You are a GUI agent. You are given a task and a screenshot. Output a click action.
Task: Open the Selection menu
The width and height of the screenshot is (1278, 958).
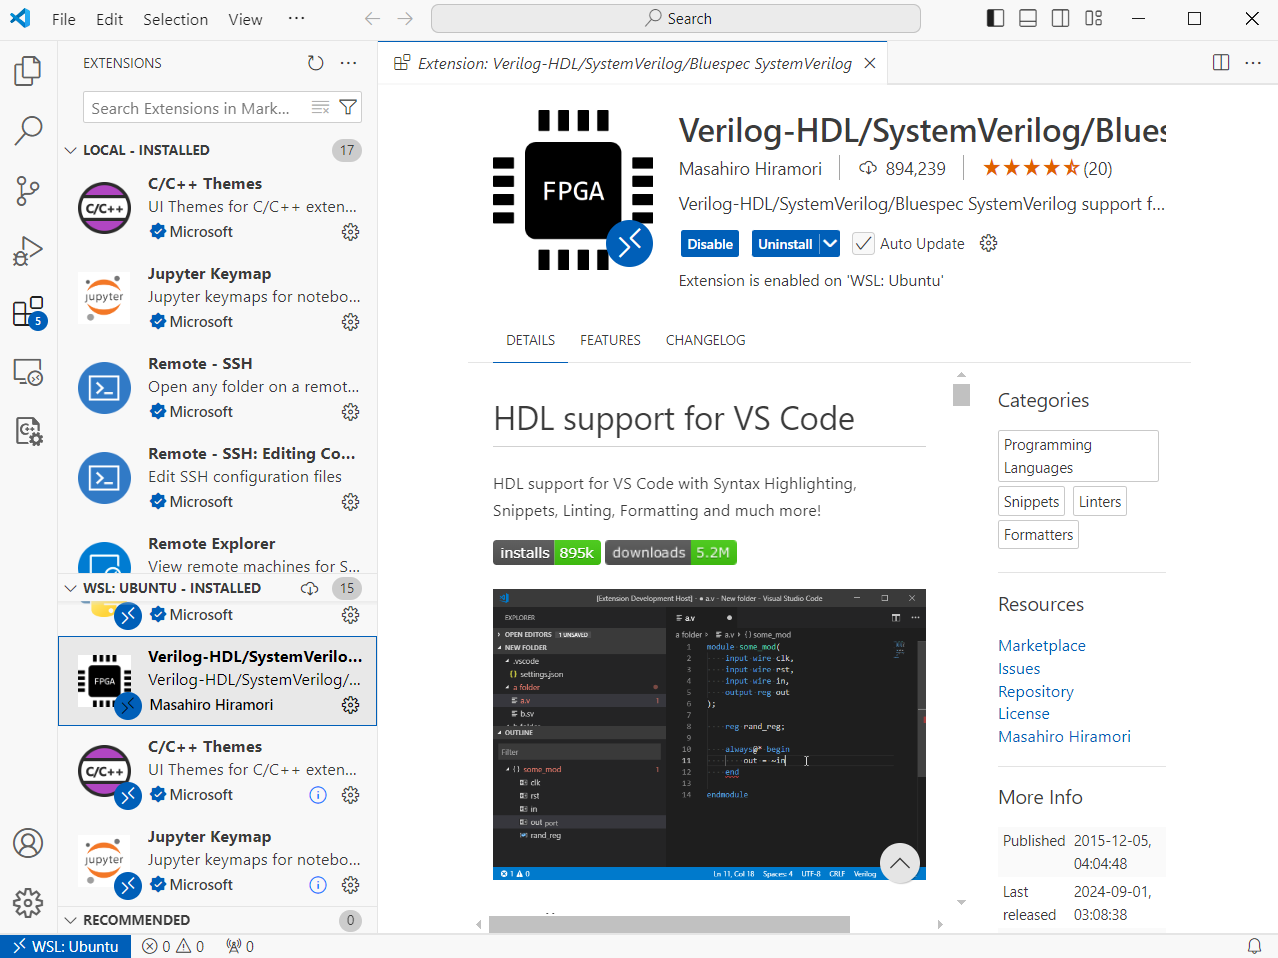(176, 19)
